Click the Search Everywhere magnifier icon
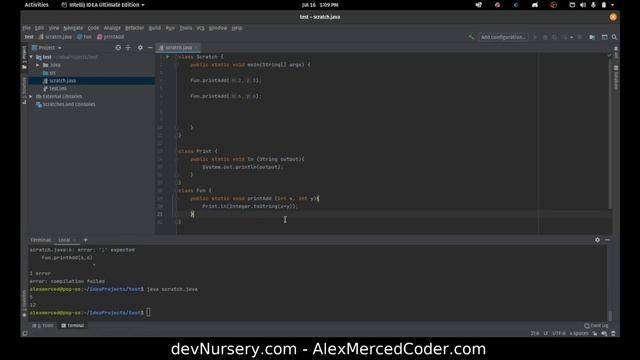 [614, 37]
